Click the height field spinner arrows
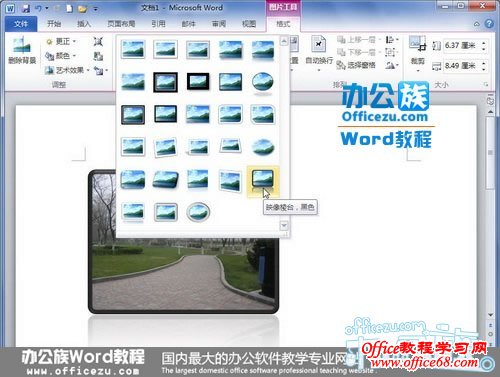The image size is (500, 377). click(x=484, y=45)
